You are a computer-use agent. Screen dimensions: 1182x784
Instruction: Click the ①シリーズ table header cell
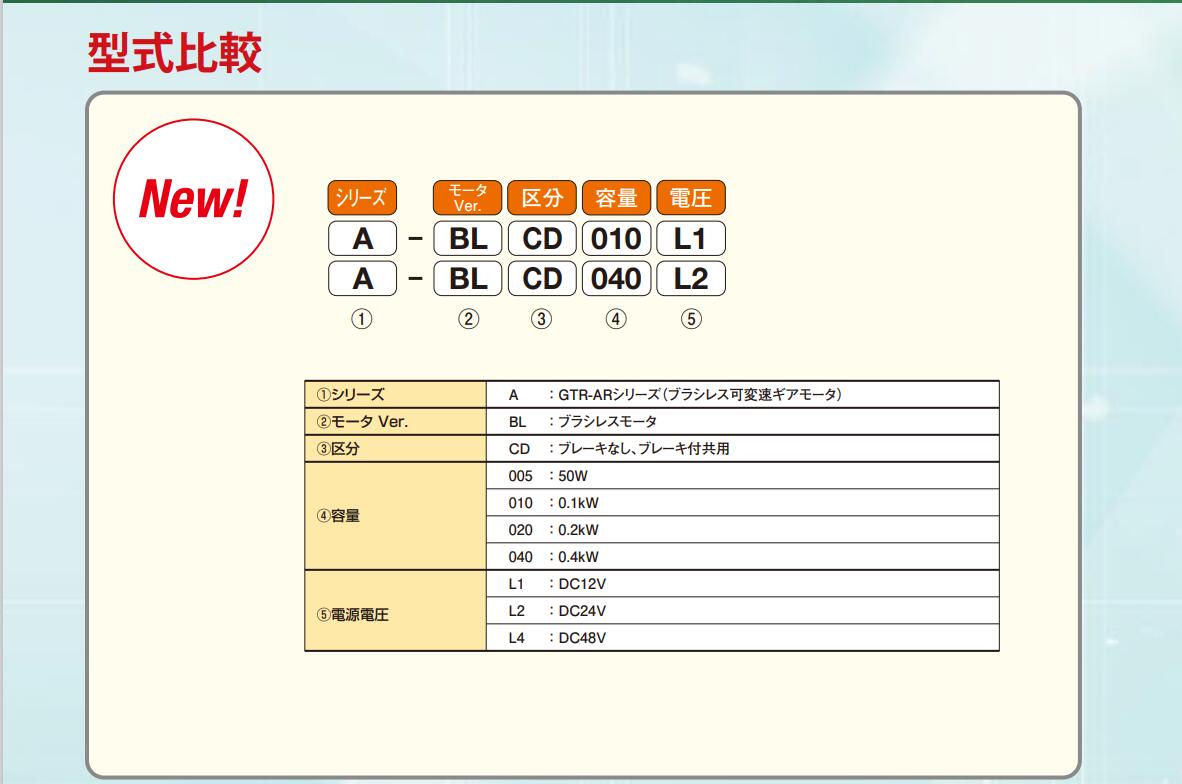pyautogui.click(x=395, y=395)
